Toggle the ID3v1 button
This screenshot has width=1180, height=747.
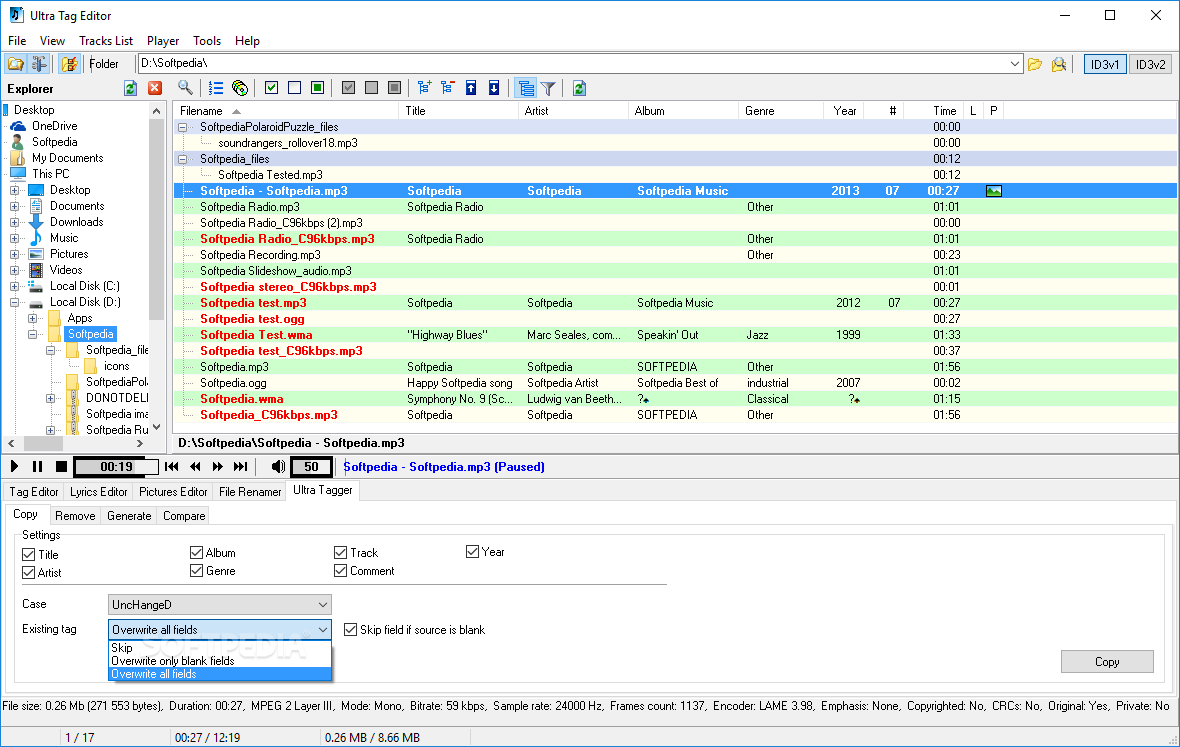[1105, 64]
